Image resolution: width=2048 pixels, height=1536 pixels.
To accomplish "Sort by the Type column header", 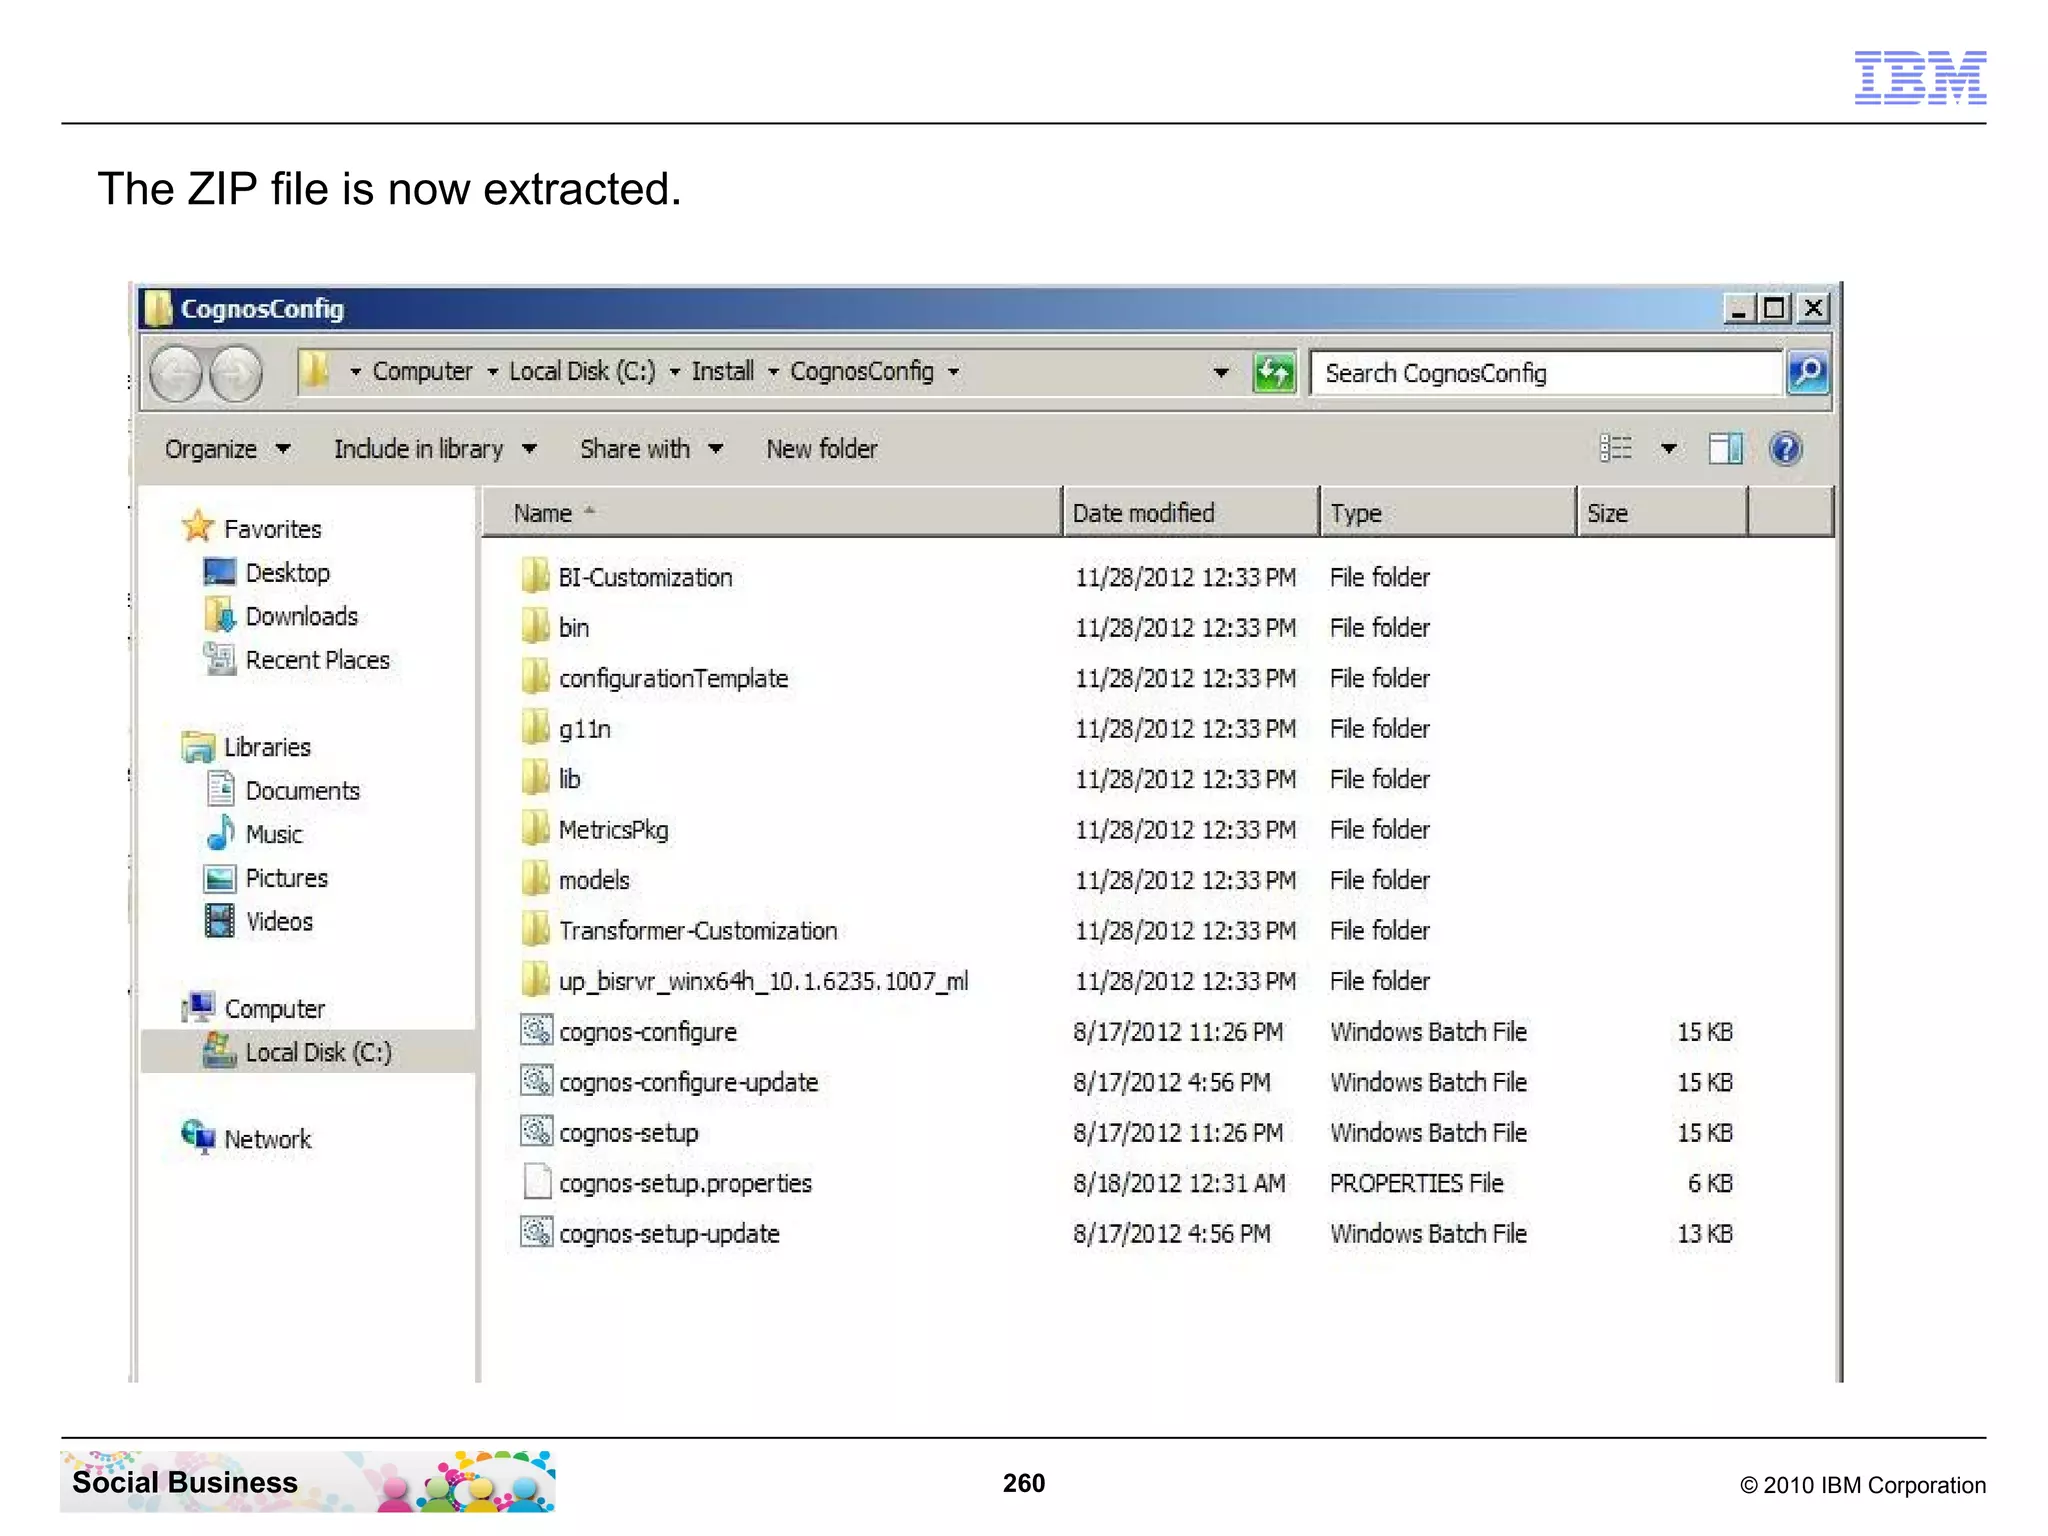I will (x=1448, y=513).
